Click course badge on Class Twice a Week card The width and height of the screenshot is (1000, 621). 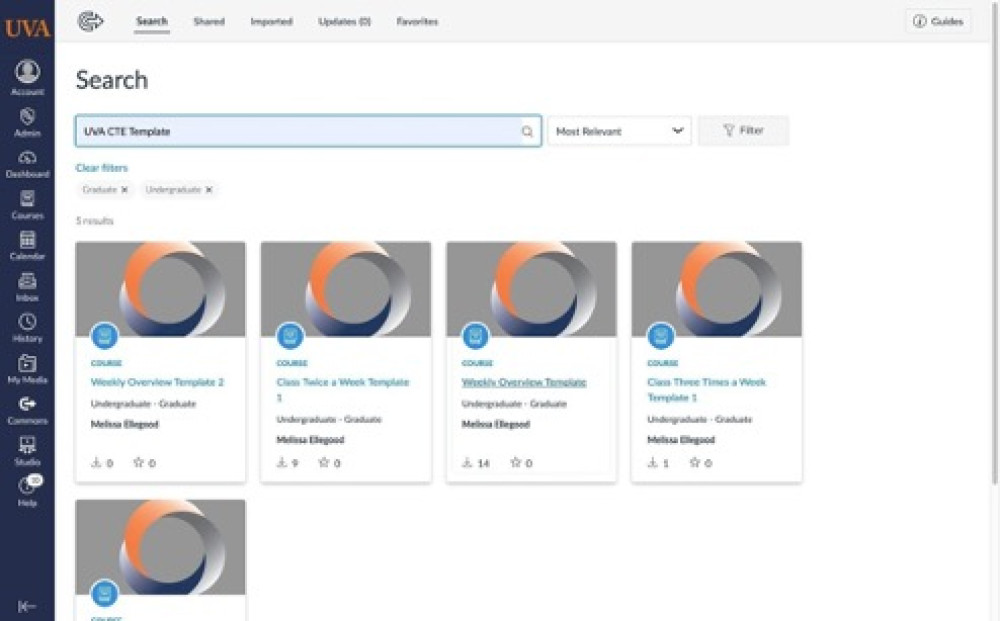tap(290, 335)
